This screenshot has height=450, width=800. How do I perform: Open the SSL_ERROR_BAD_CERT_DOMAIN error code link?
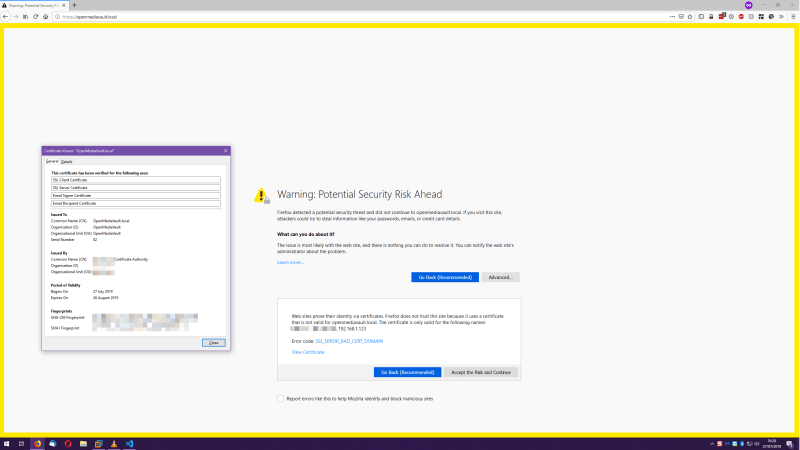pos(349,341)
